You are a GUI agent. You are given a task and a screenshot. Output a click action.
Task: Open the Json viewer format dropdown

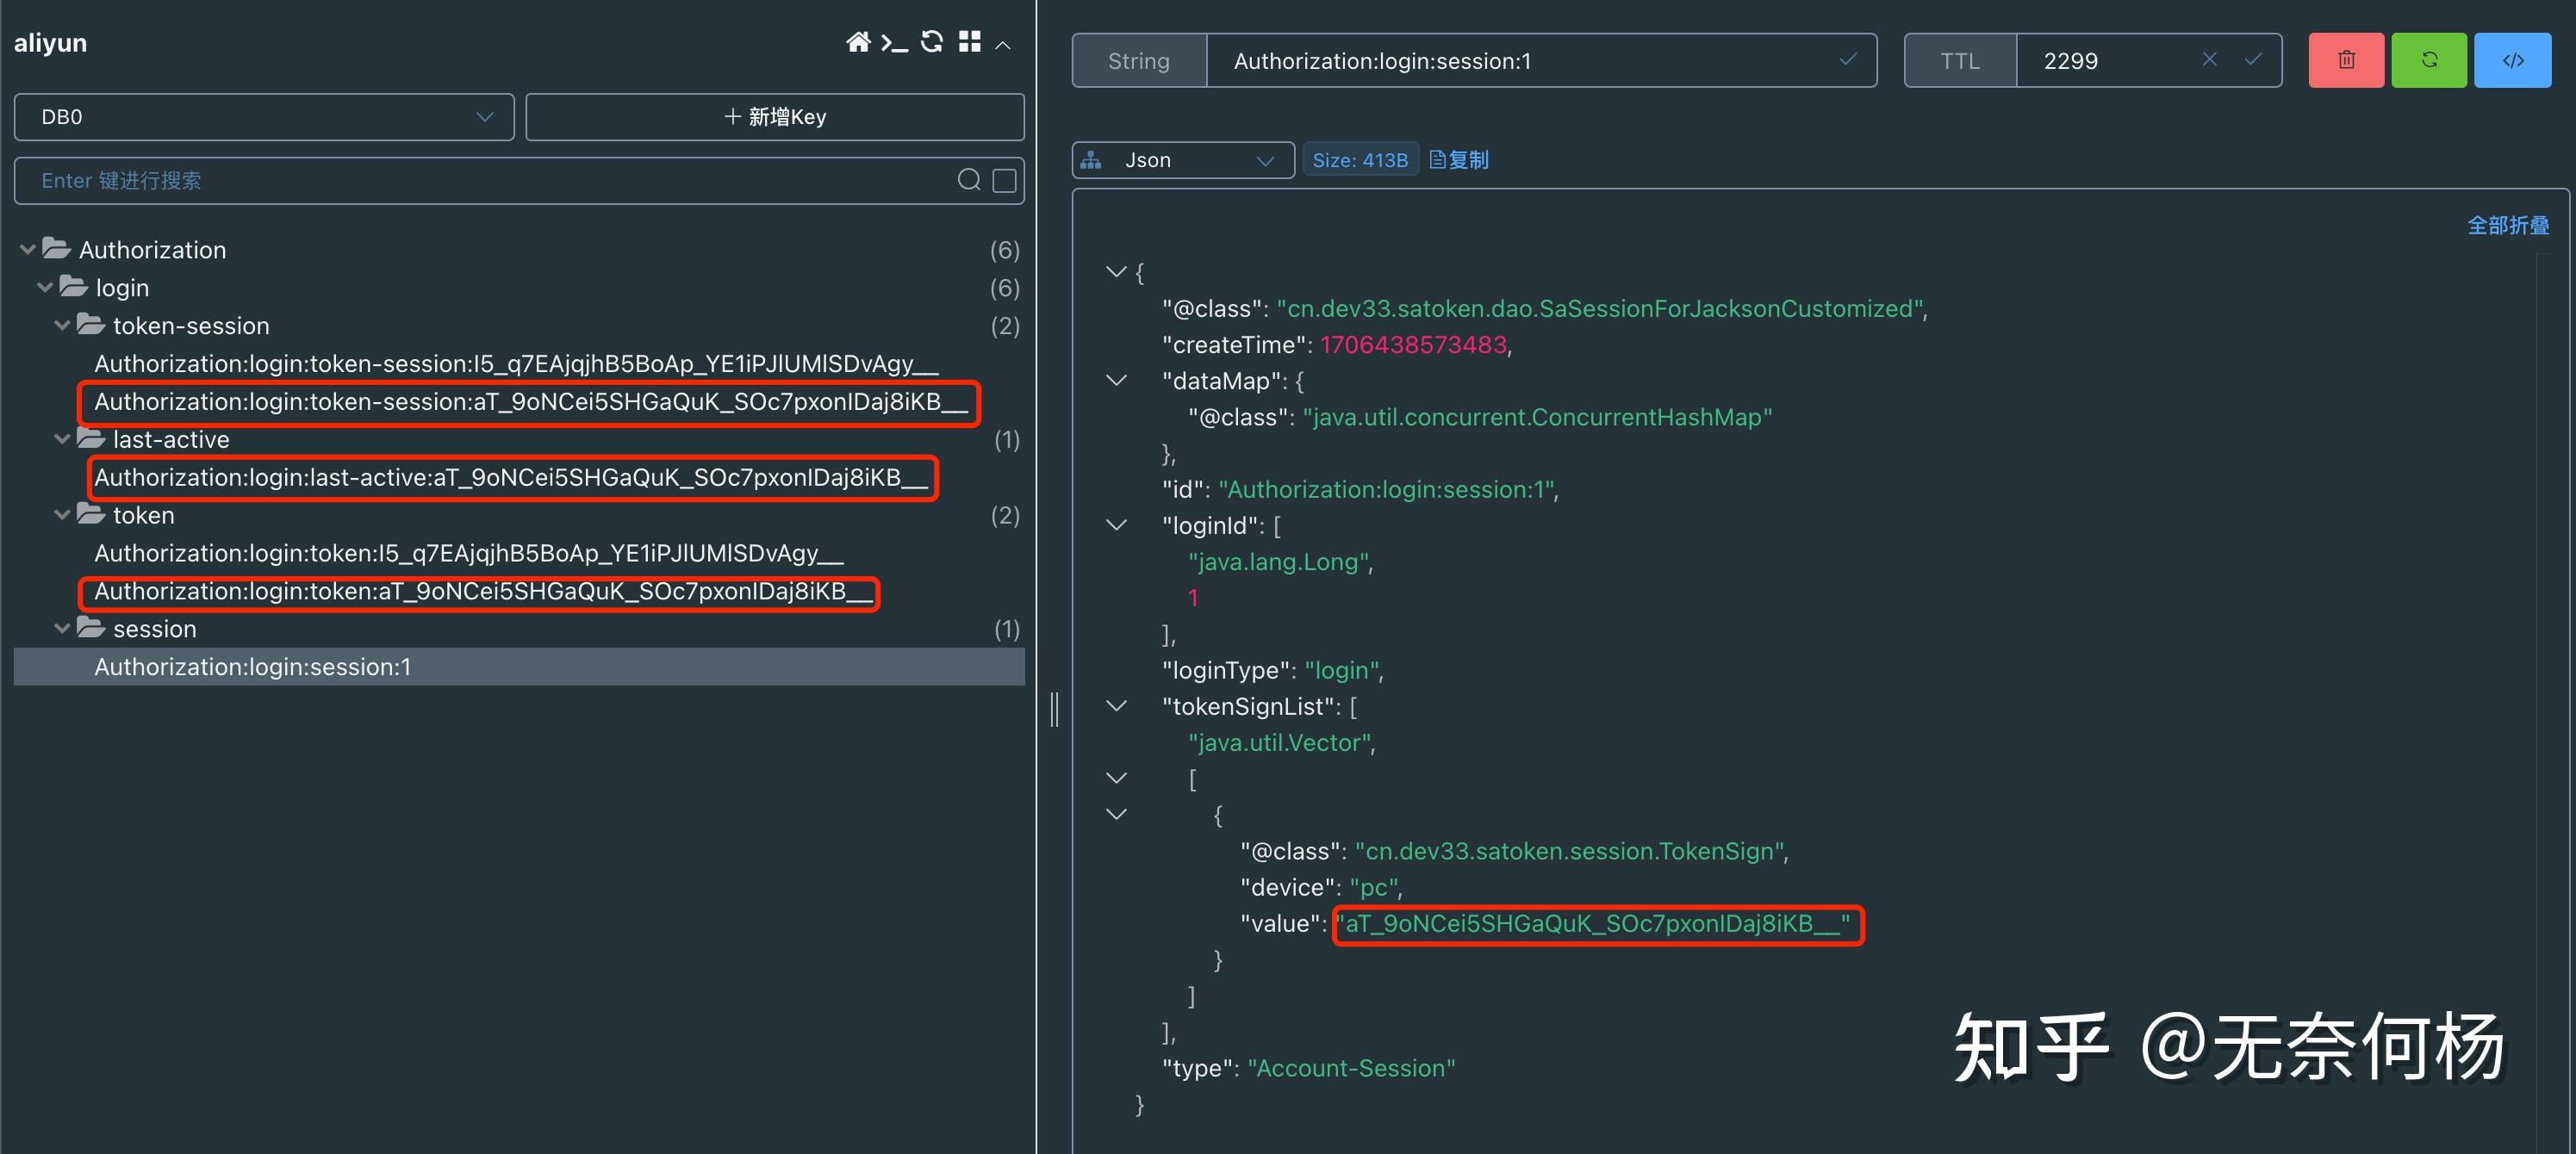(x=1183, y=160)
